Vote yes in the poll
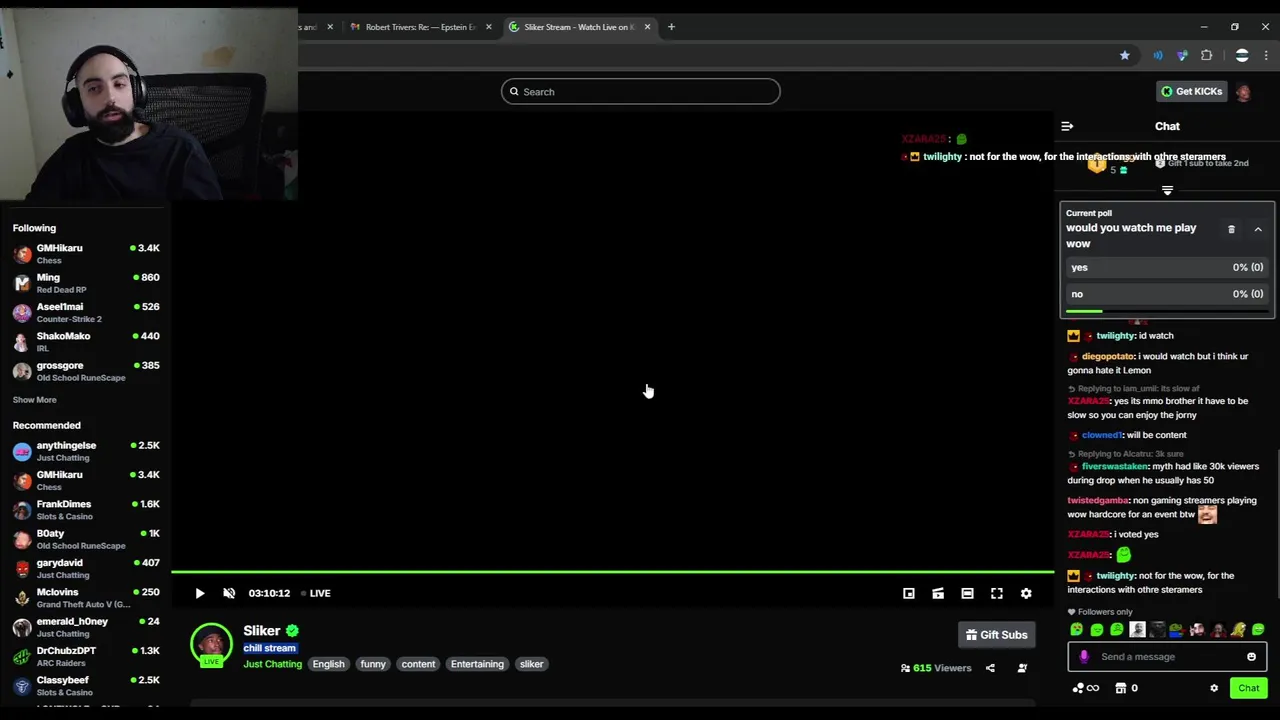Screen dimensions: 1280x720 pyautogui.click(x=1167, y=267)
